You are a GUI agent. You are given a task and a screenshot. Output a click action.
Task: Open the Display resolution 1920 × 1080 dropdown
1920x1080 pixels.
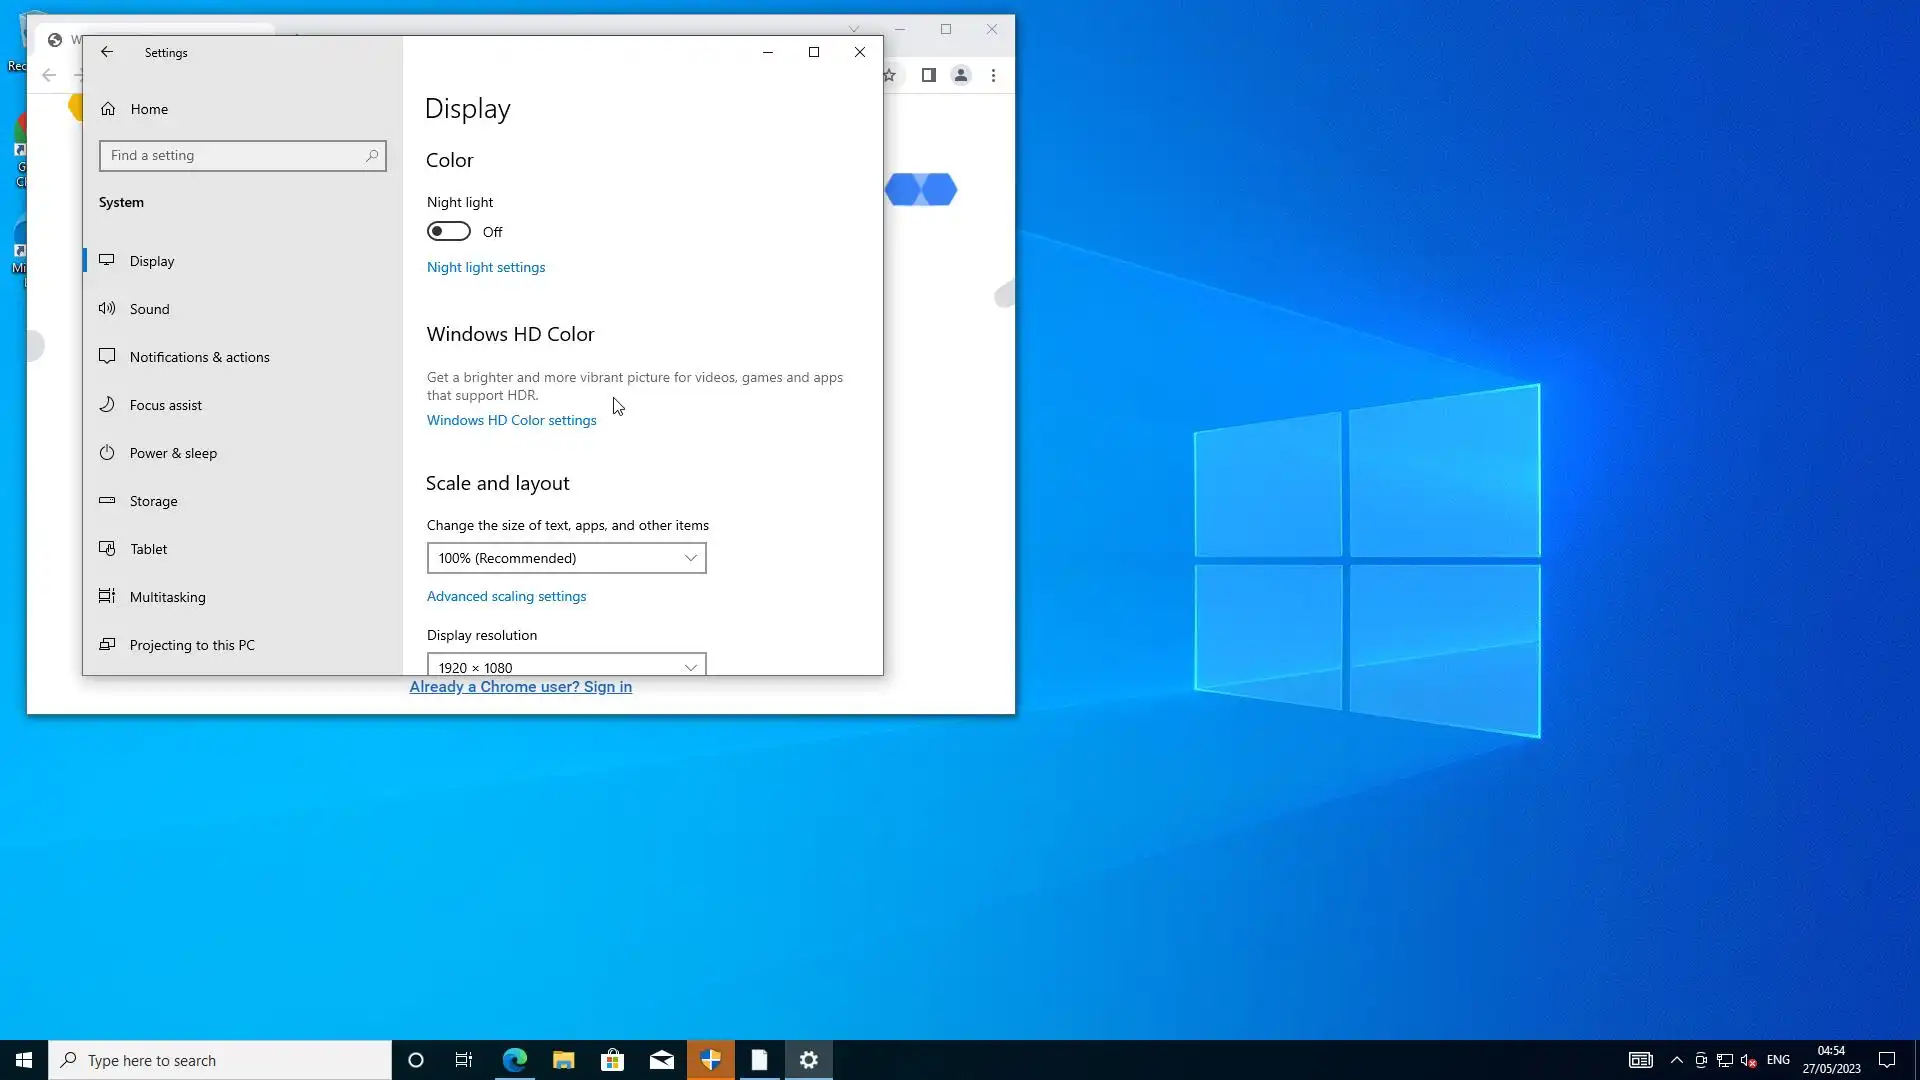566,666
